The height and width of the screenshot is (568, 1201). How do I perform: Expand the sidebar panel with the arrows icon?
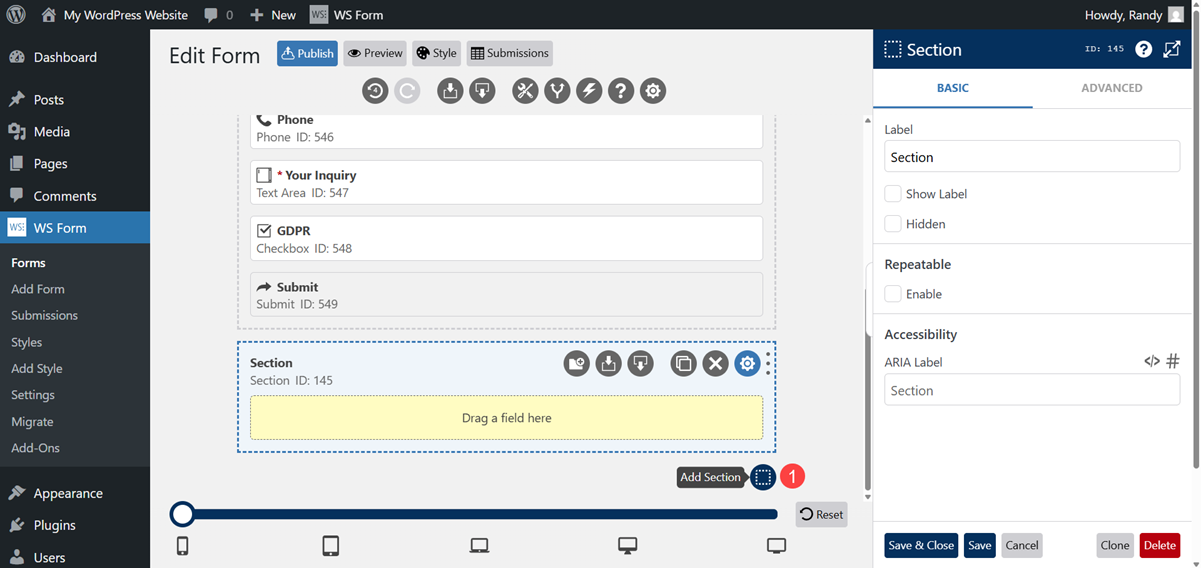pyautogui.click(x=1172, y=50)
